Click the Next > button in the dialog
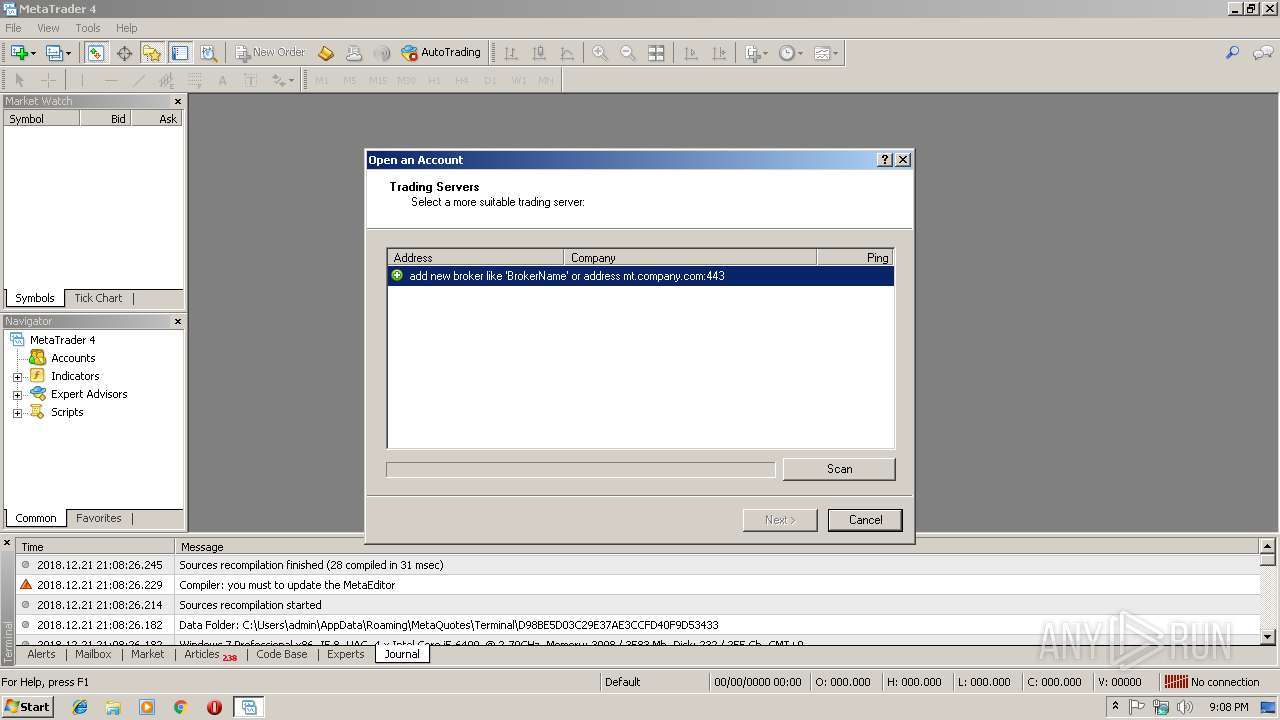Image resolution: width=1280 pixels, height=720 pixels. pyautogui.click(x=780, y=520)
